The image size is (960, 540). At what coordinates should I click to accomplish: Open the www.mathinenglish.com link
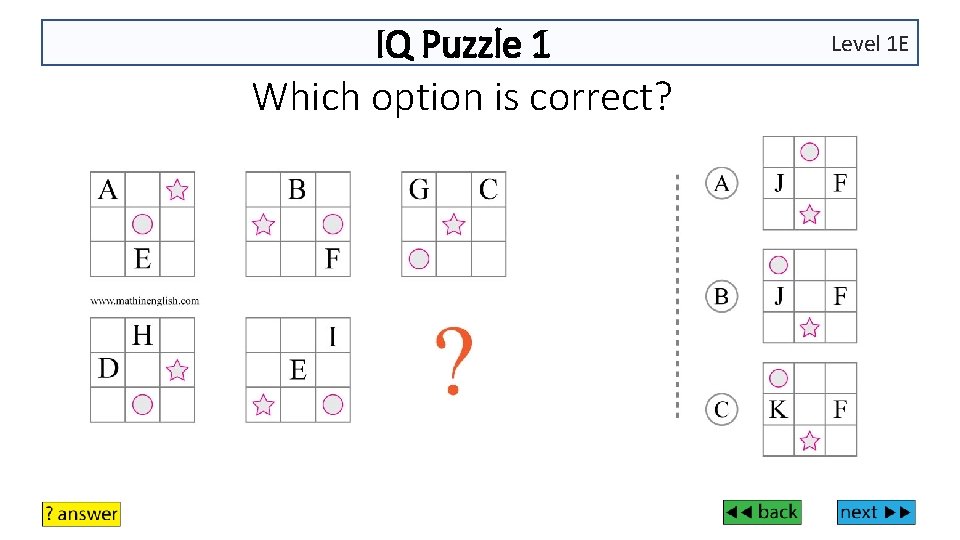click(144, 301)
